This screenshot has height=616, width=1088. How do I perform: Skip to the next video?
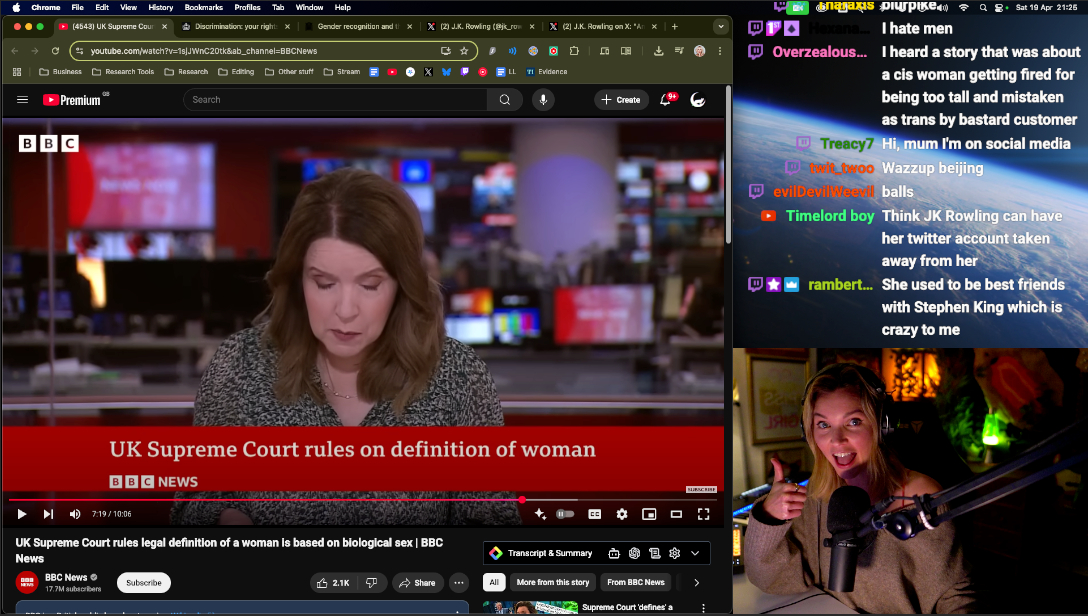click(48, 514)
